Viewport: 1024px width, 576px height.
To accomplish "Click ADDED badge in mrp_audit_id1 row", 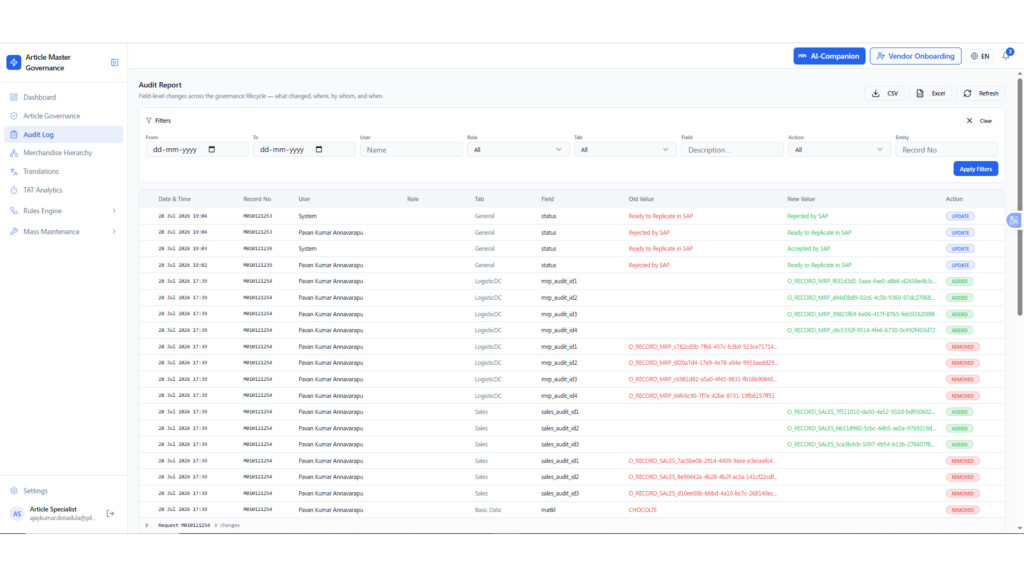I will click(x=959, y=281).
